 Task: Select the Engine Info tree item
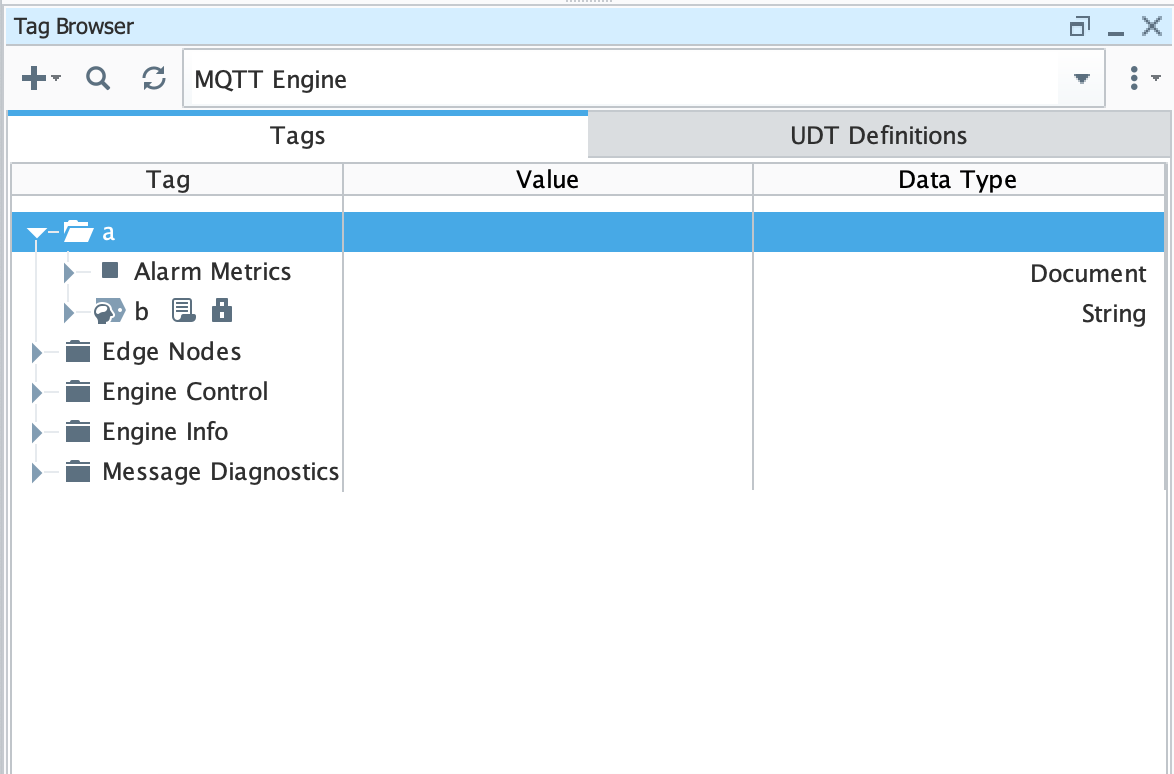pos(165,432)
